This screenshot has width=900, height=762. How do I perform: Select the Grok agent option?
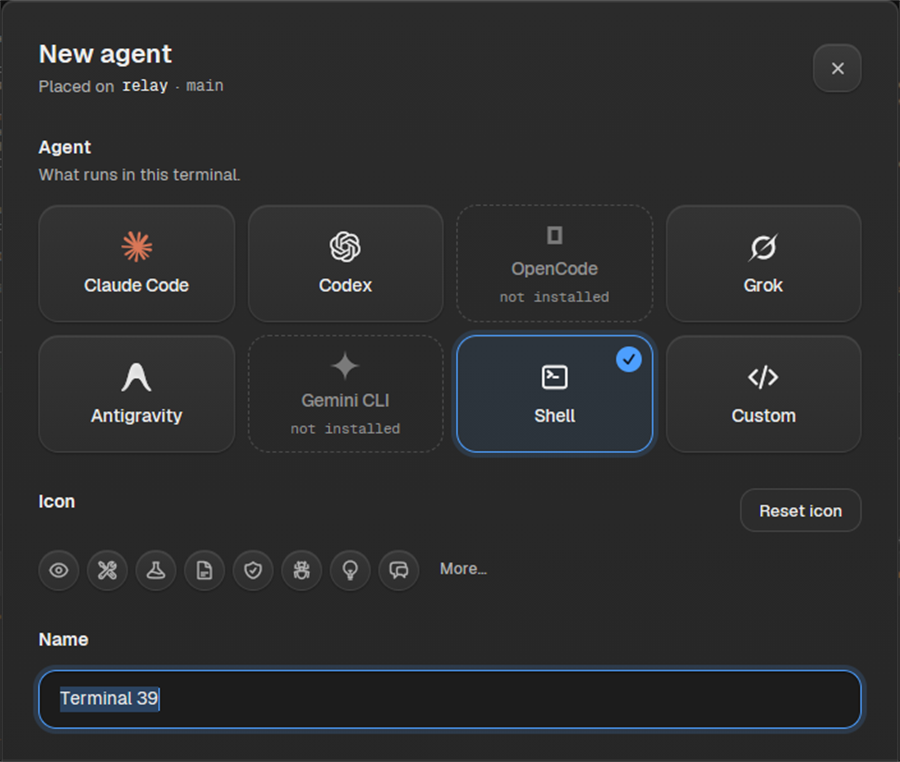pyautogui.click(x=763, y=263)
